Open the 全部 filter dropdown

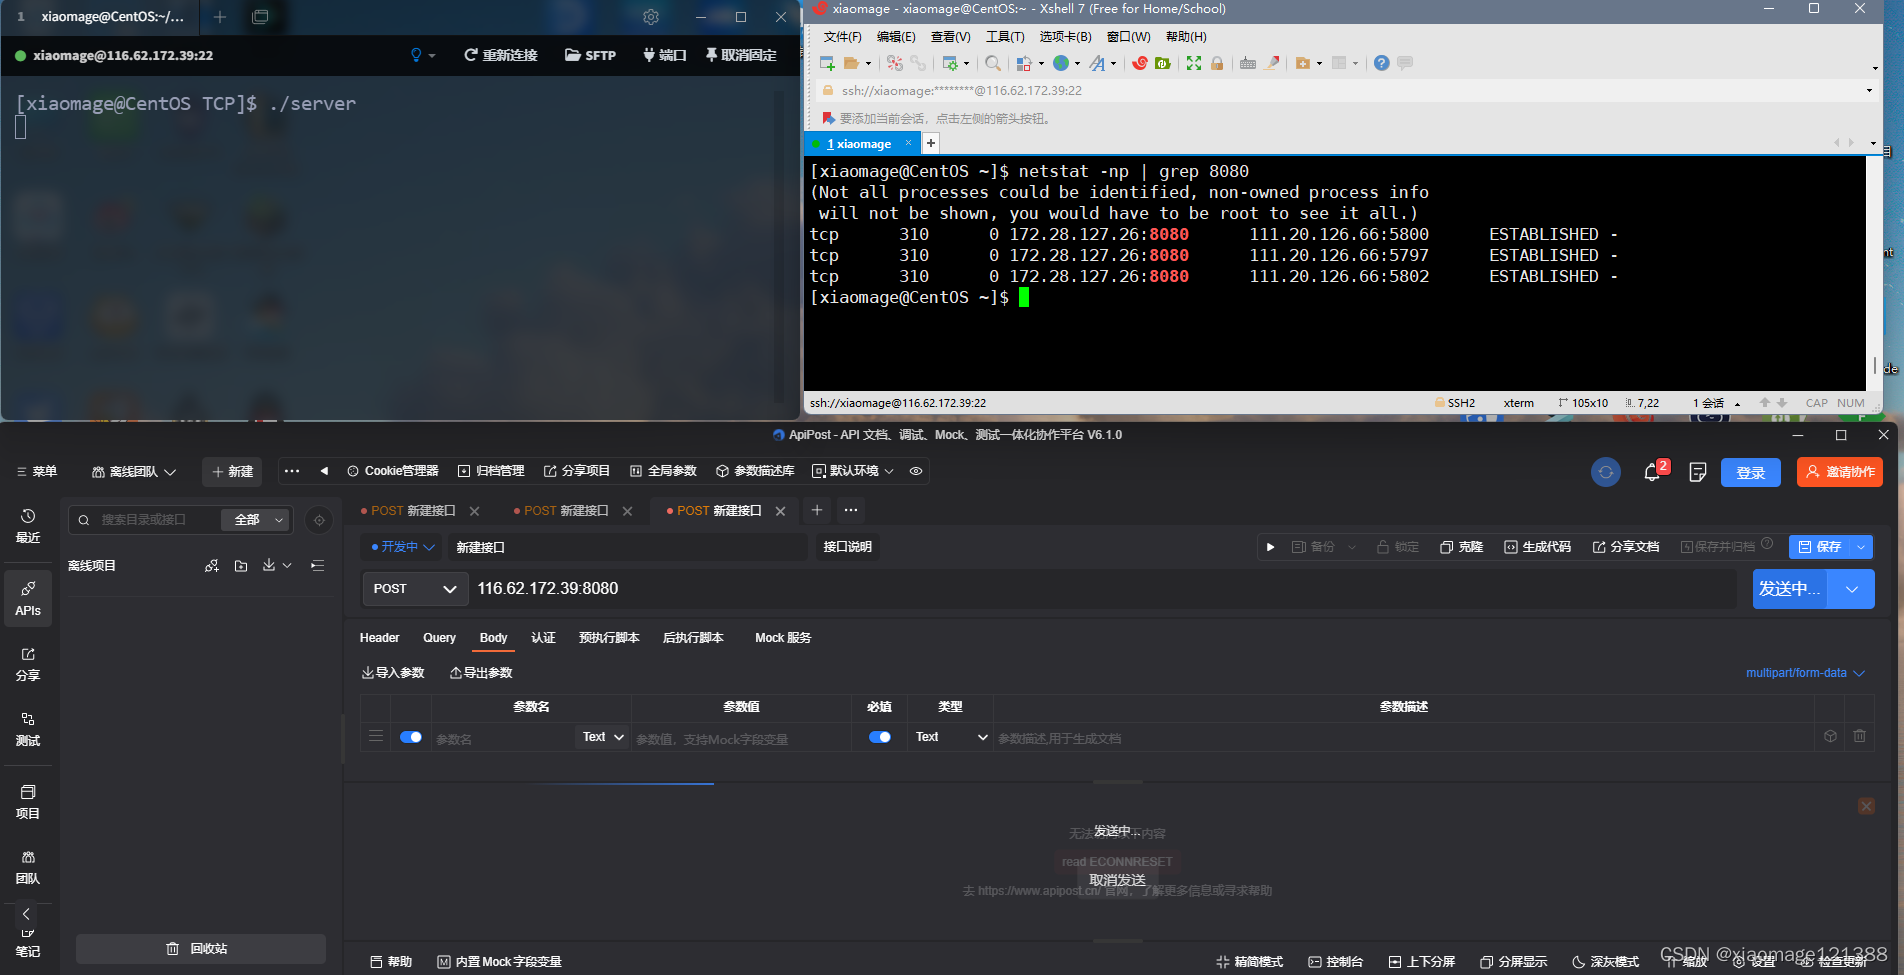pyautogui.click(x=258, y=520)
